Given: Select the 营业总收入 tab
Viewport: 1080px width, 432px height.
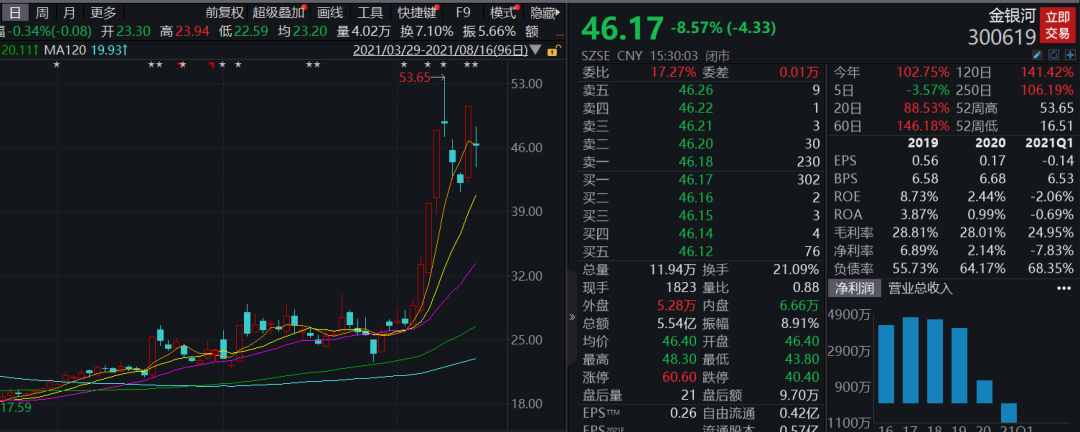Looking at the screenshot, I should [920, 288].
